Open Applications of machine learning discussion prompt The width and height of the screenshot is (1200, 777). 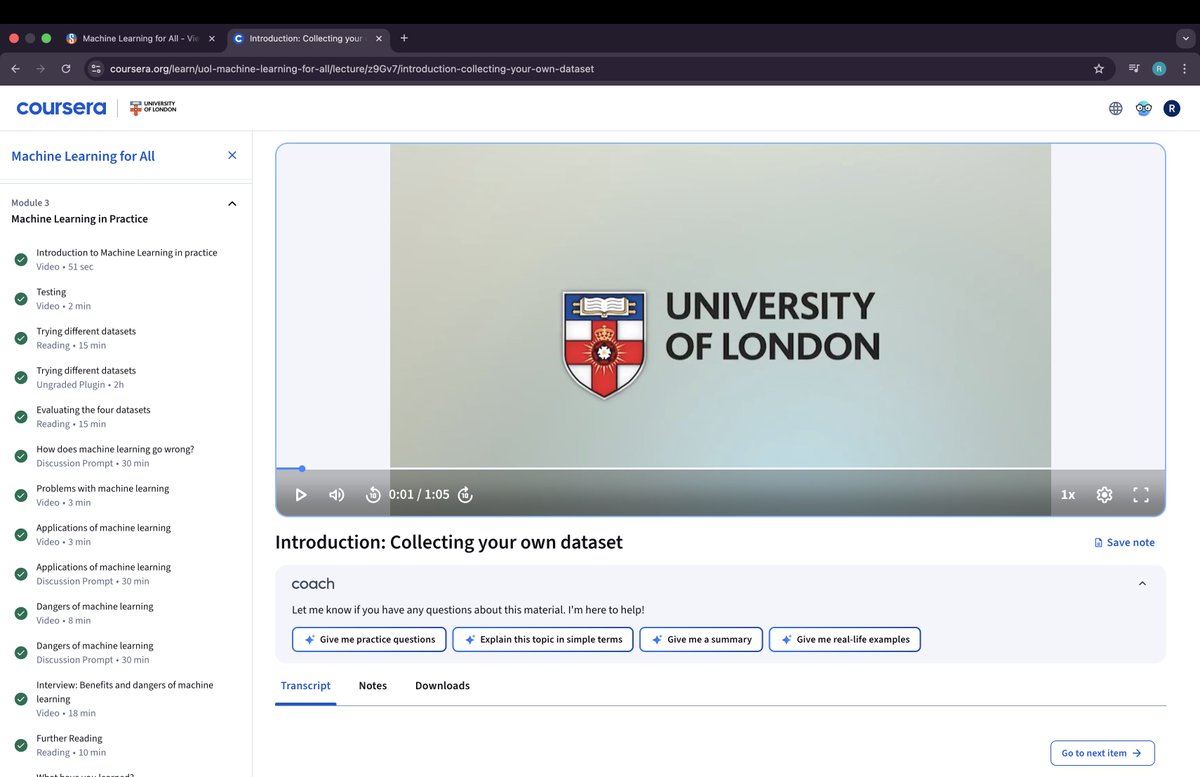point(126,574)
